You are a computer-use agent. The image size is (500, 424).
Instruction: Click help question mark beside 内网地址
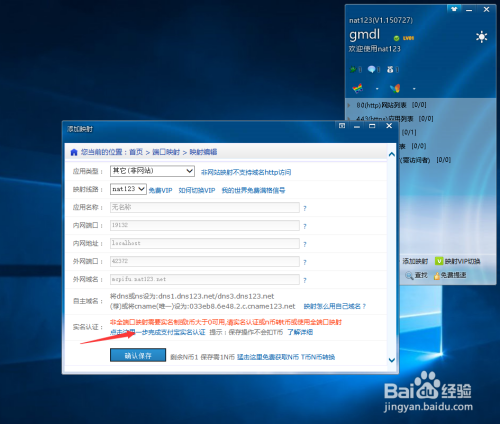tap(305, 244)
